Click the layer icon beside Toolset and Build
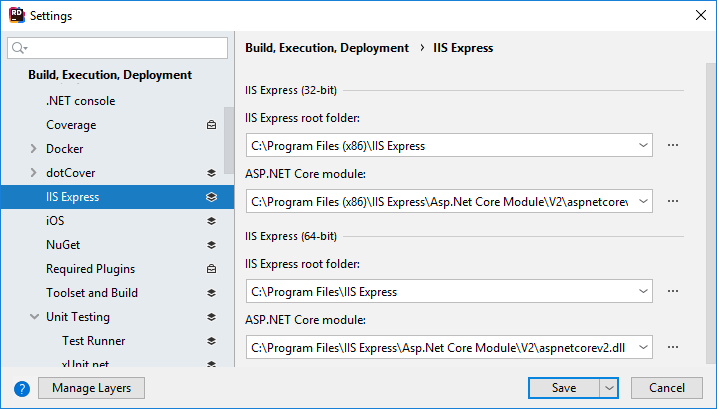This screenshot has width=717, height=409. coord(211,293)
